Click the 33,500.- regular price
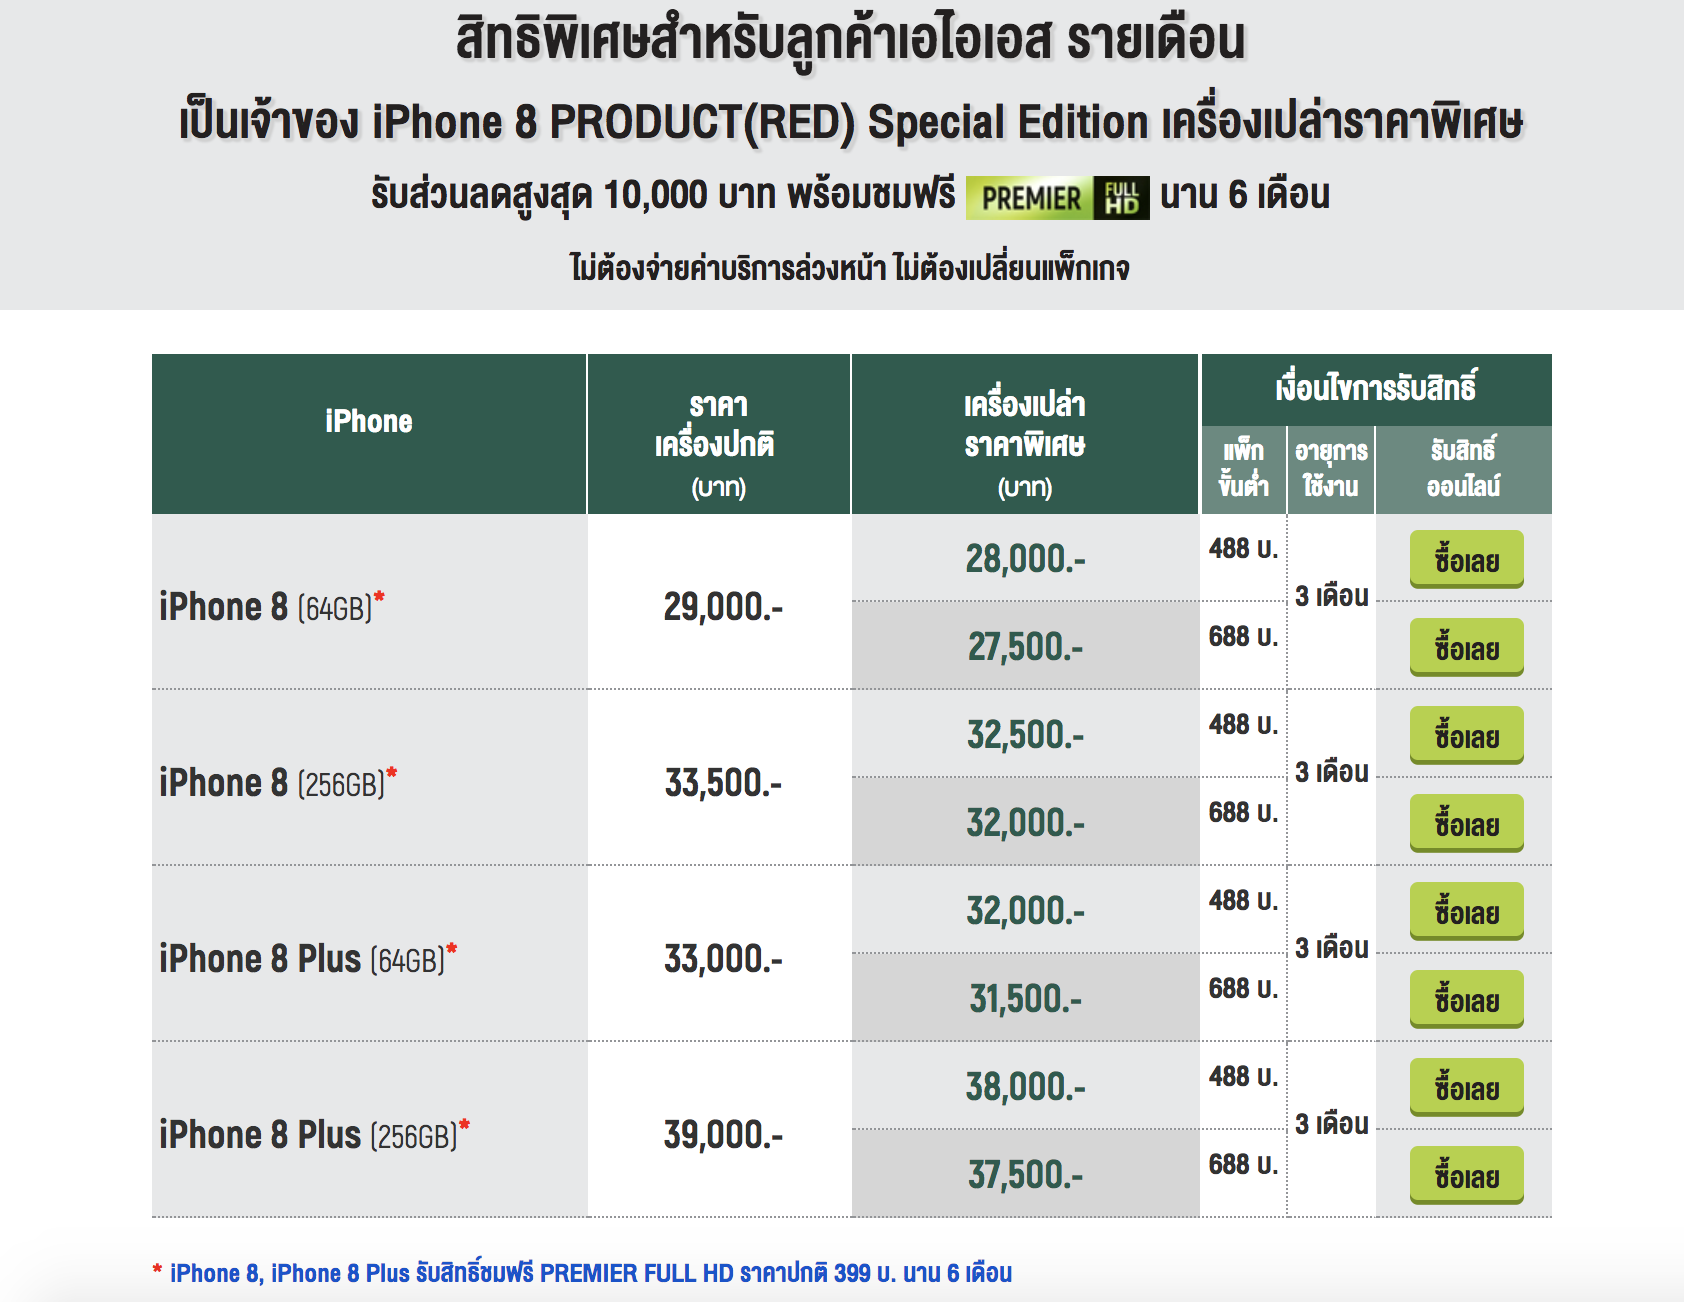1684x1302 pixels. coord(722,783)
